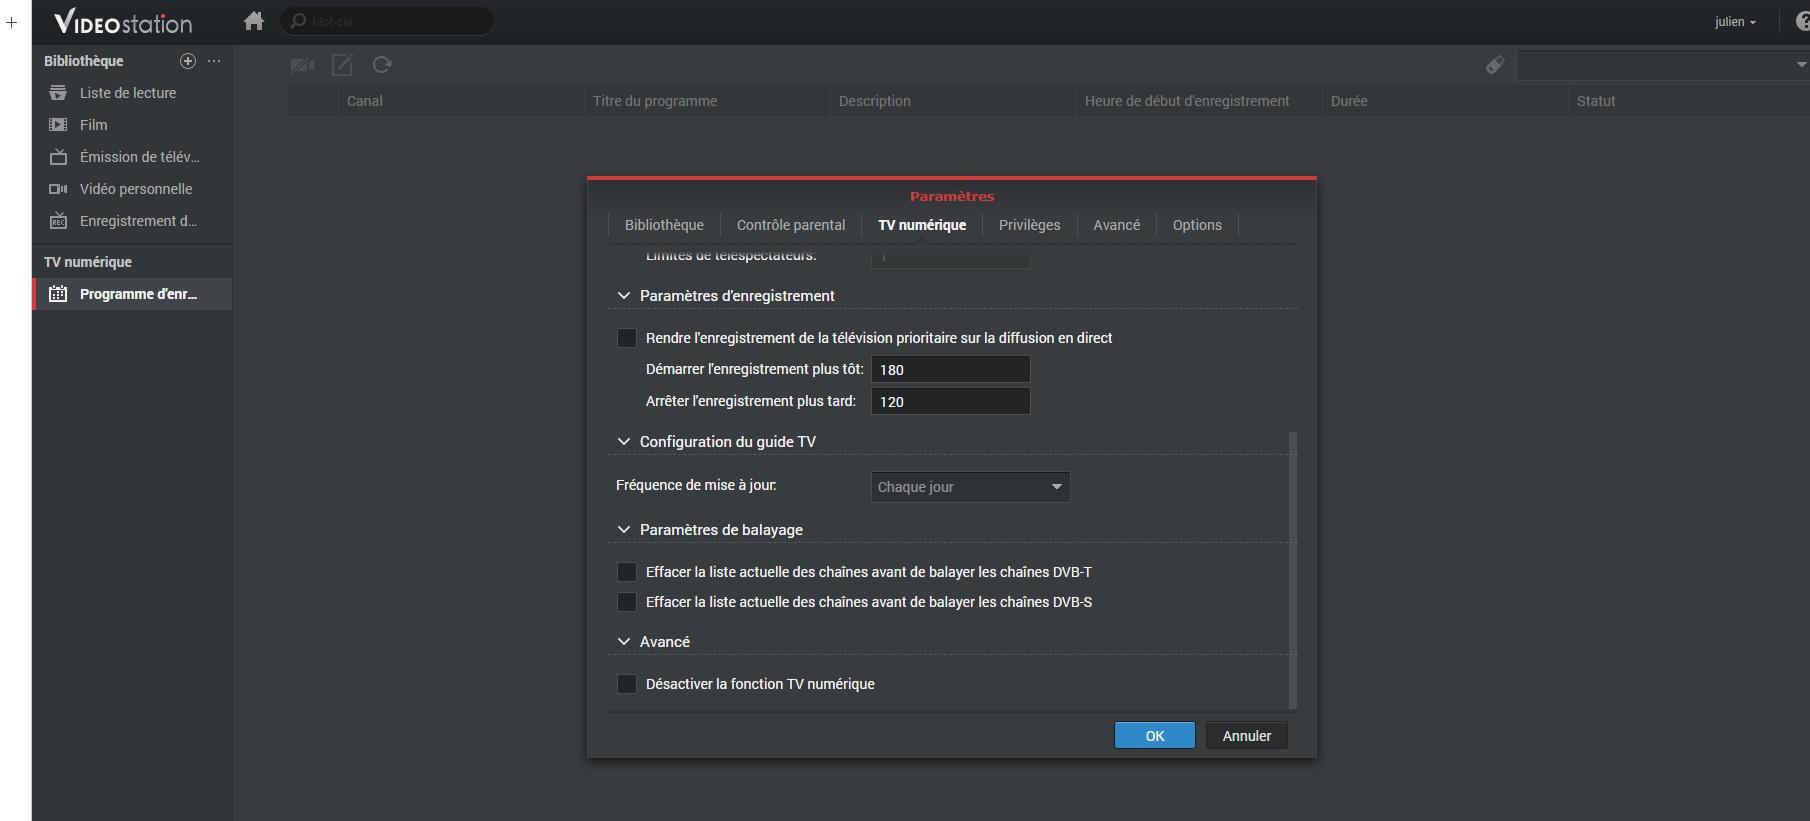Click the Démarrer l'enregistrement plus tôt field

pyautogui.click(x=950, y=370)
